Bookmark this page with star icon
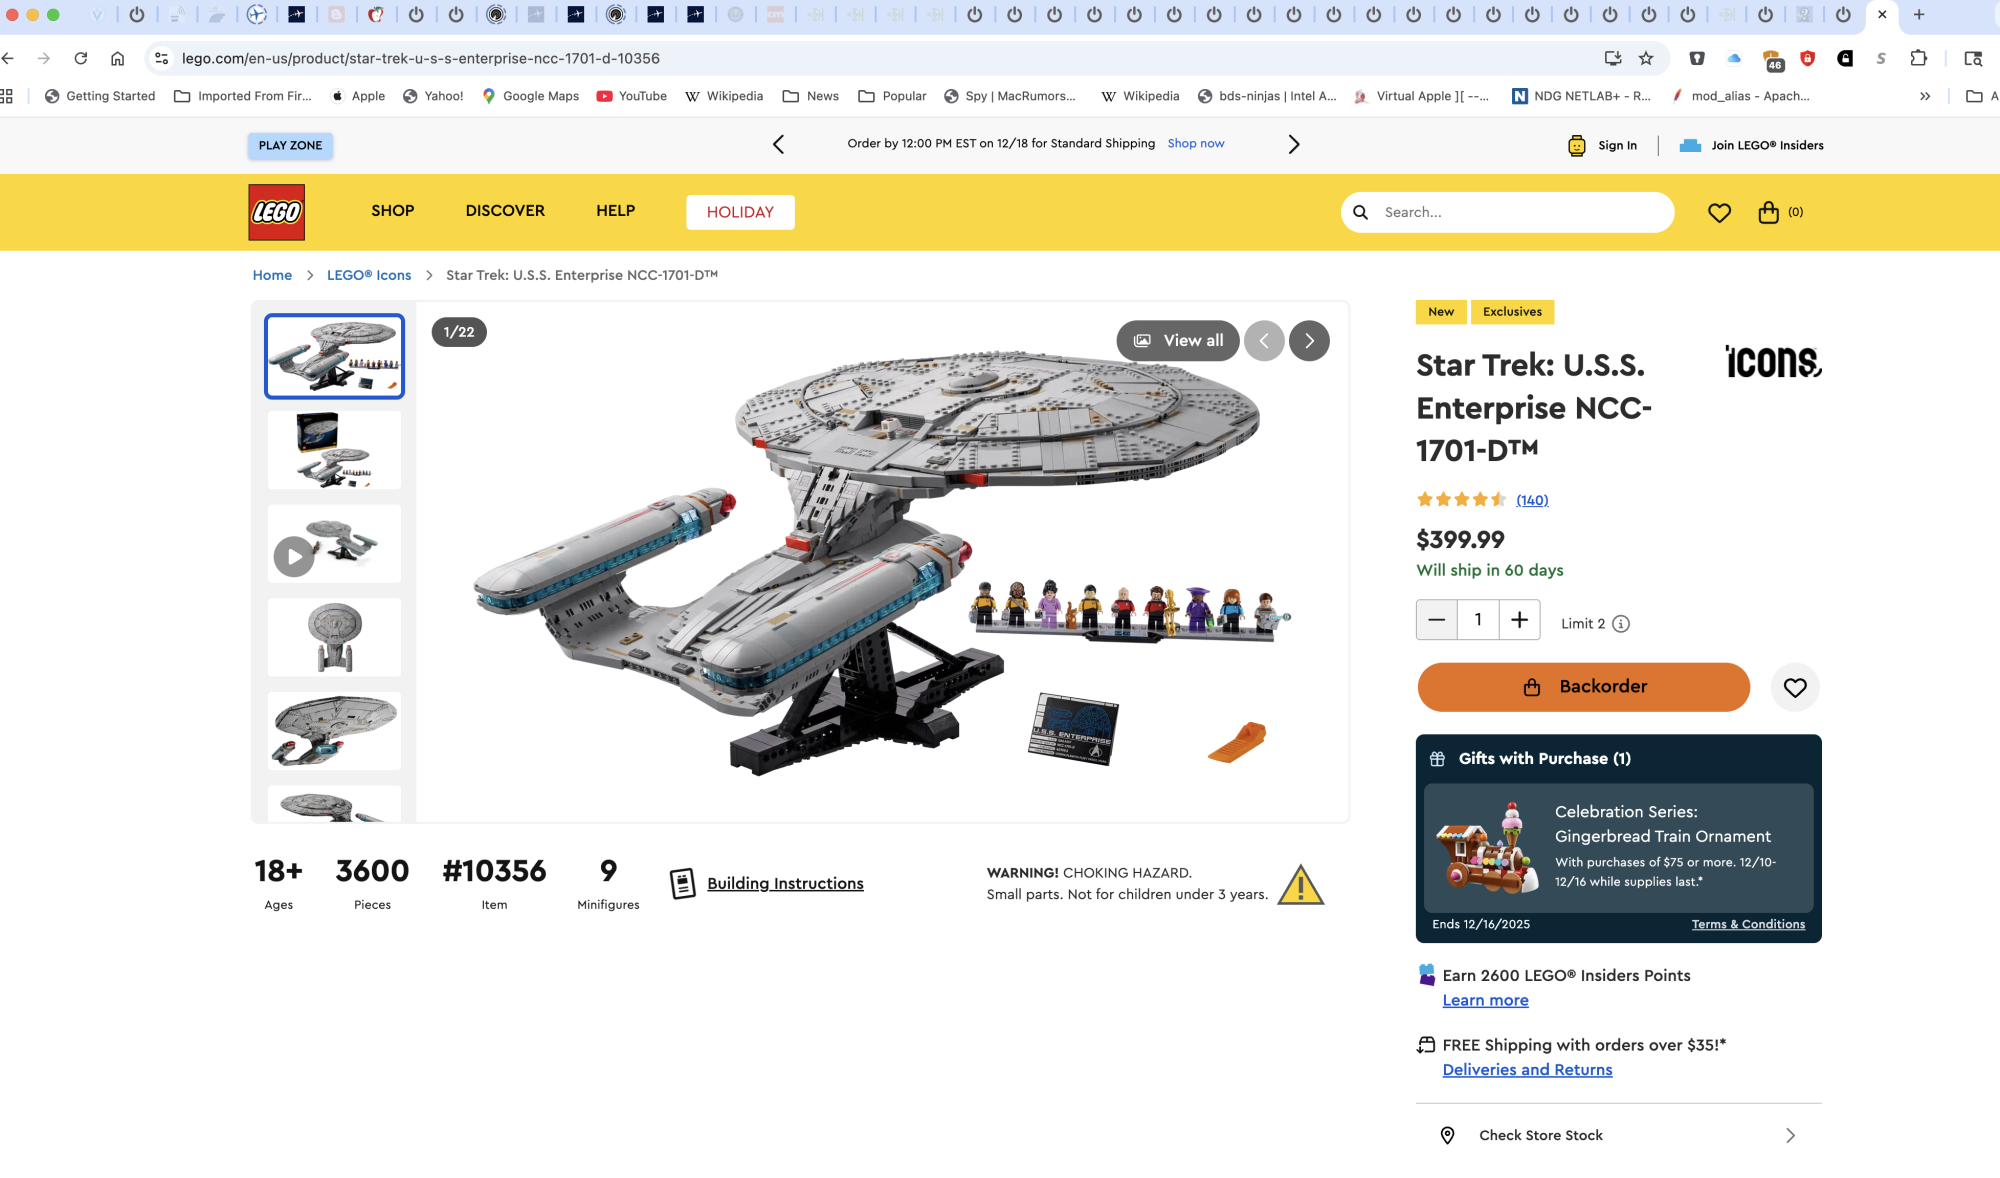Image resolution: width=2000 pixels, height=1178 pixels. (1646, 58)
